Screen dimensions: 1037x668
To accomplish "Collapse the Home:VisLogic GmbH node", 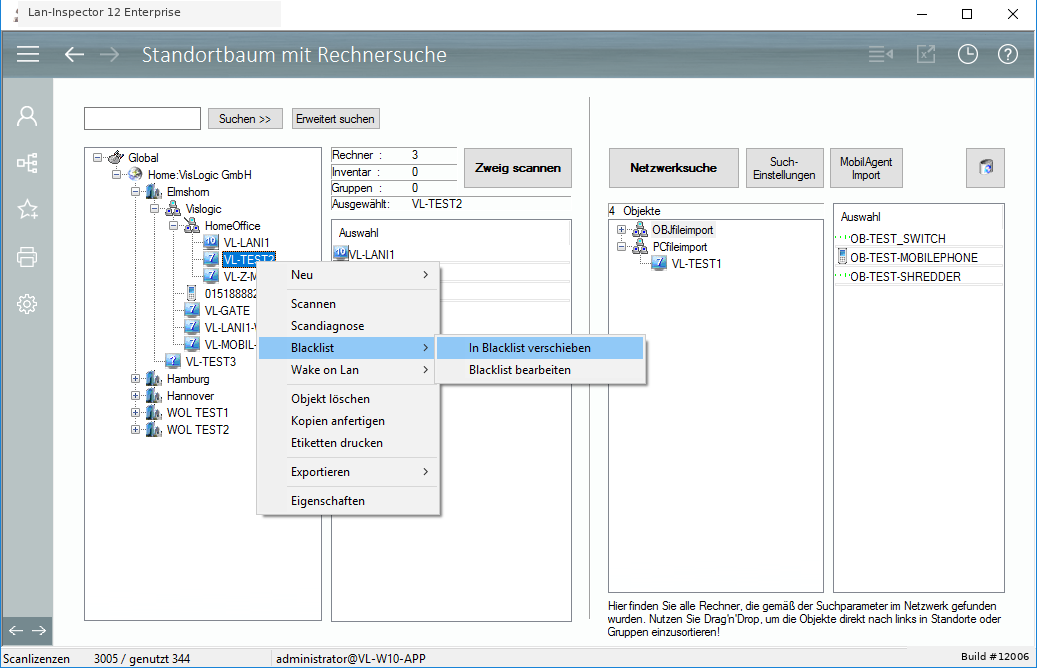I will [x=116, y=175].
